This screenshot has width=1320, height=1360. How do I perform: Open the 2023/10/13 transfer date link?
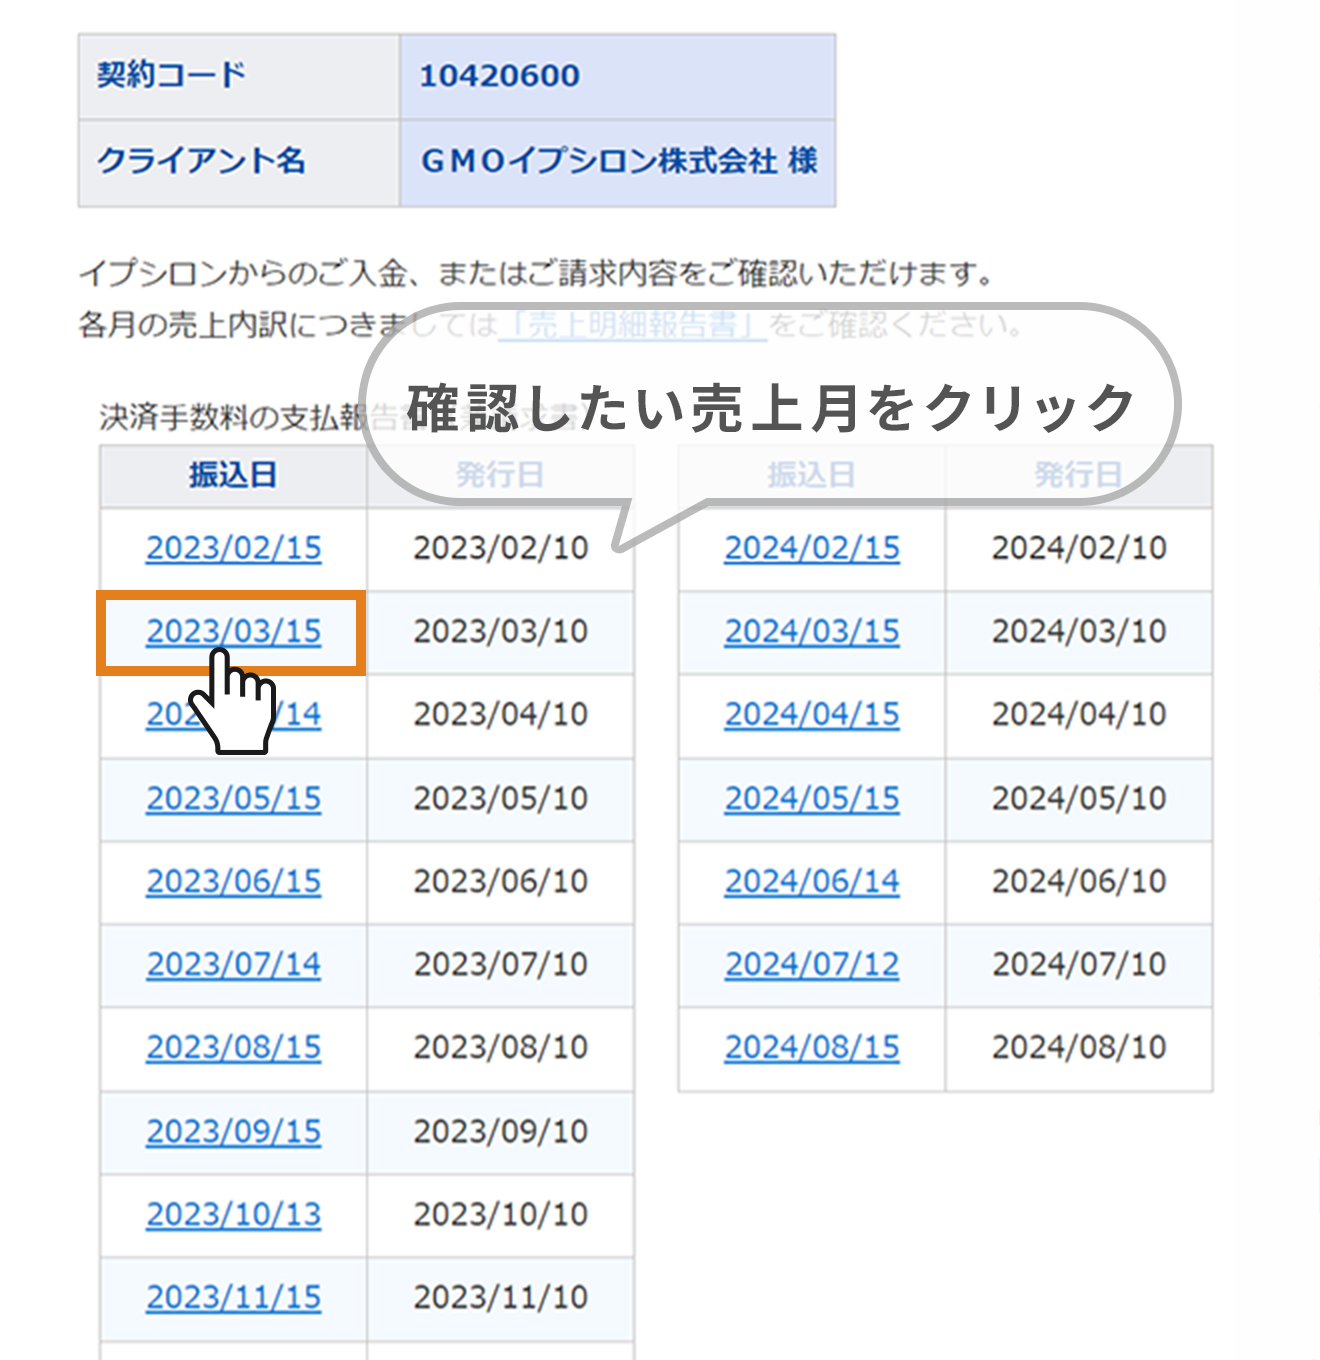(234, 1214)
